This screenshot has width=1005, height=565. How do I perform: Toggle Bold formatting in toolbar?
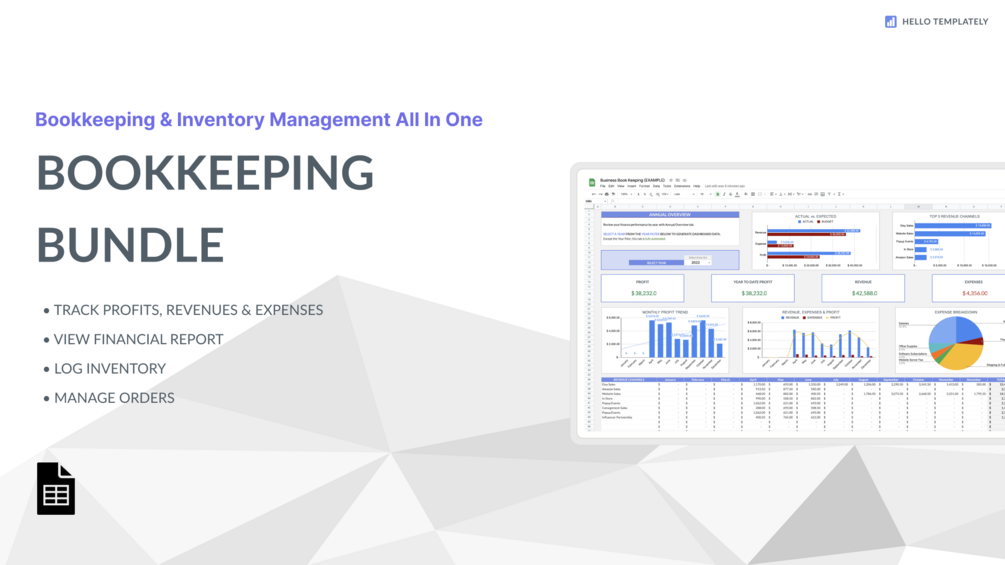tap(718, 194)
